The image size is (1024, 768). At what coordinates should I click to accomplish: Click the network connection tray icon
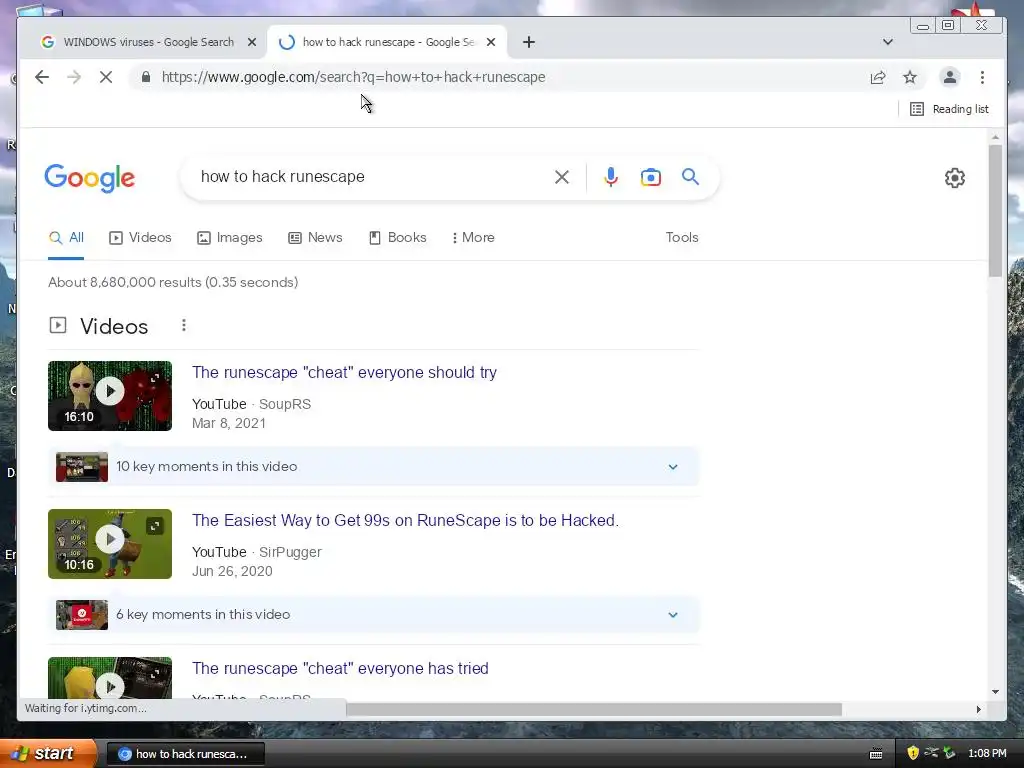tap(931, 753)
